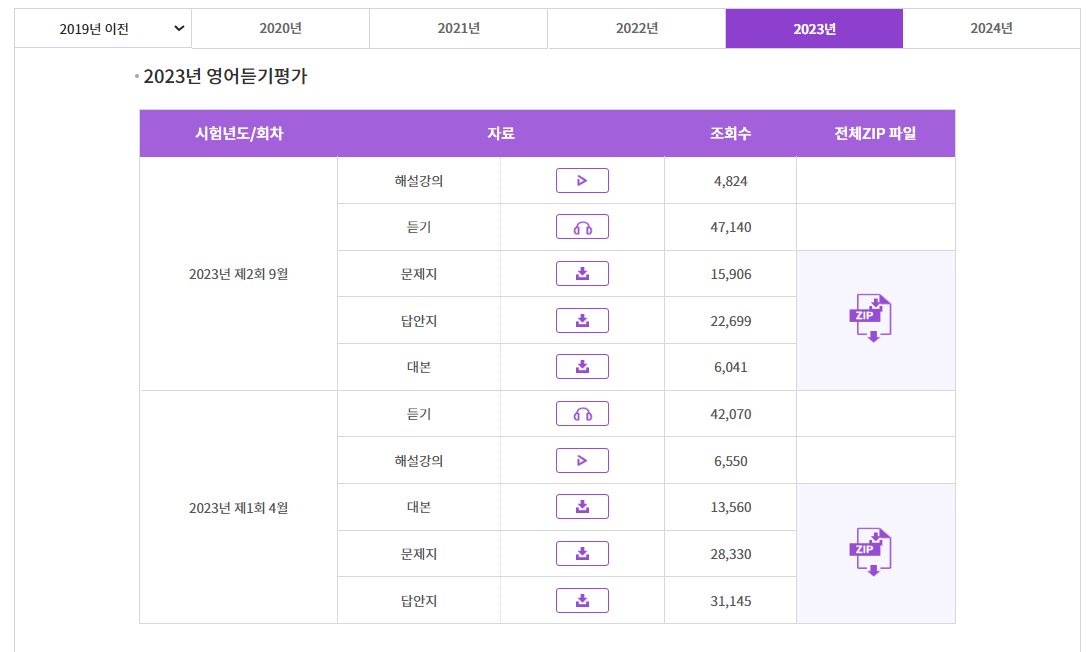Select the 2023년 제1회 4월 cell text
Screen dimensions: 1087x652
tap(238, 508)
